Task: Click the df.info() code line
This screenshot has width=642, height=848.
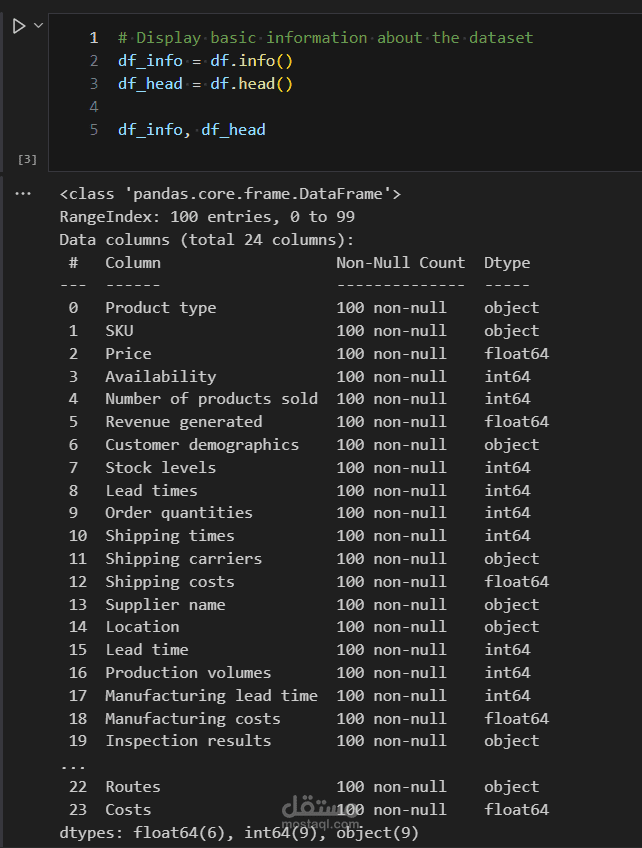Action: 204,61
